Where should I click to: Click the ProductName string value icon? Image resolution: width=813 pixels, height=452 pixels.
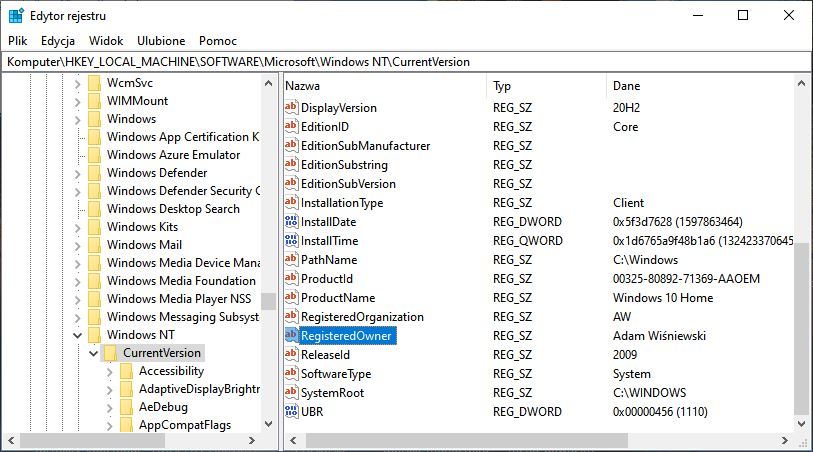coord(292,298)
